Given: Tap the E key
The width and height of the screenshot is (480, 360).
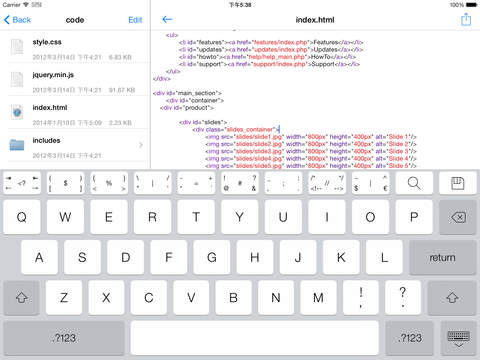Looking at the screenshot, I should click(x=109, y=217).
